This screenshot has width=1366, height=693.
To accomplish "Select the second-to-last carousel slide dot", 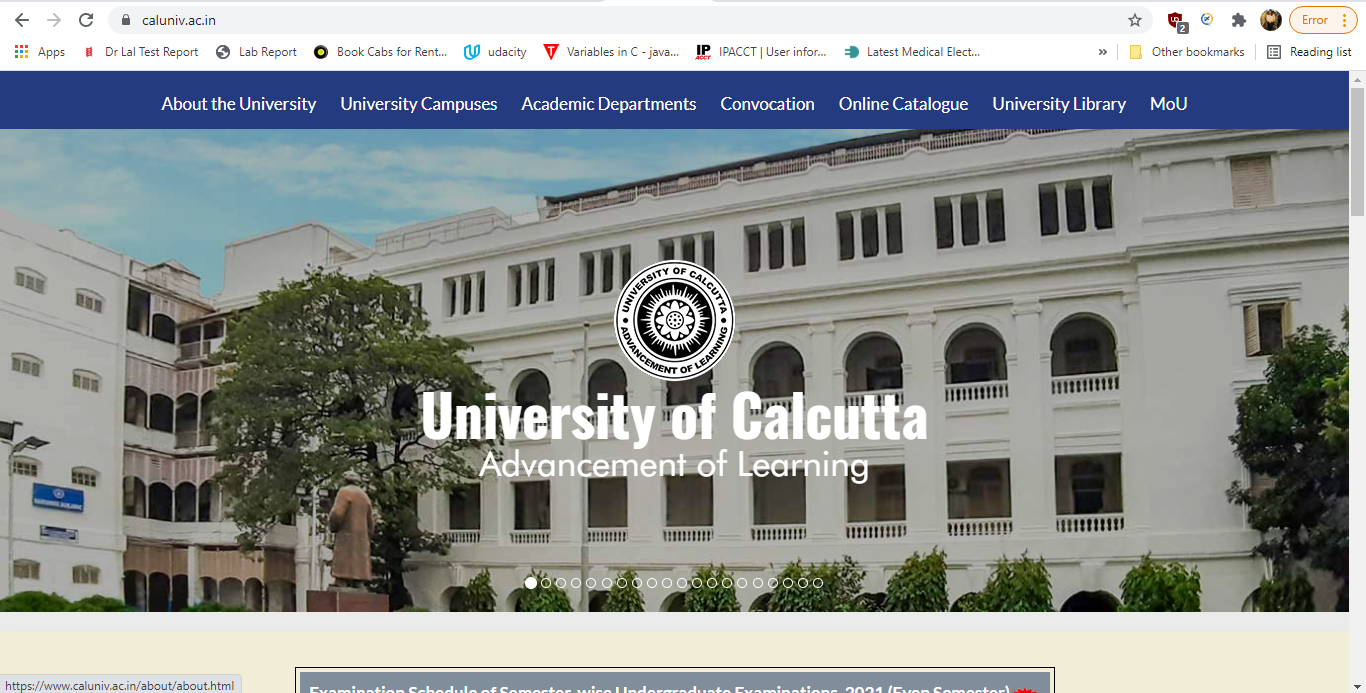I will [803, 583].
